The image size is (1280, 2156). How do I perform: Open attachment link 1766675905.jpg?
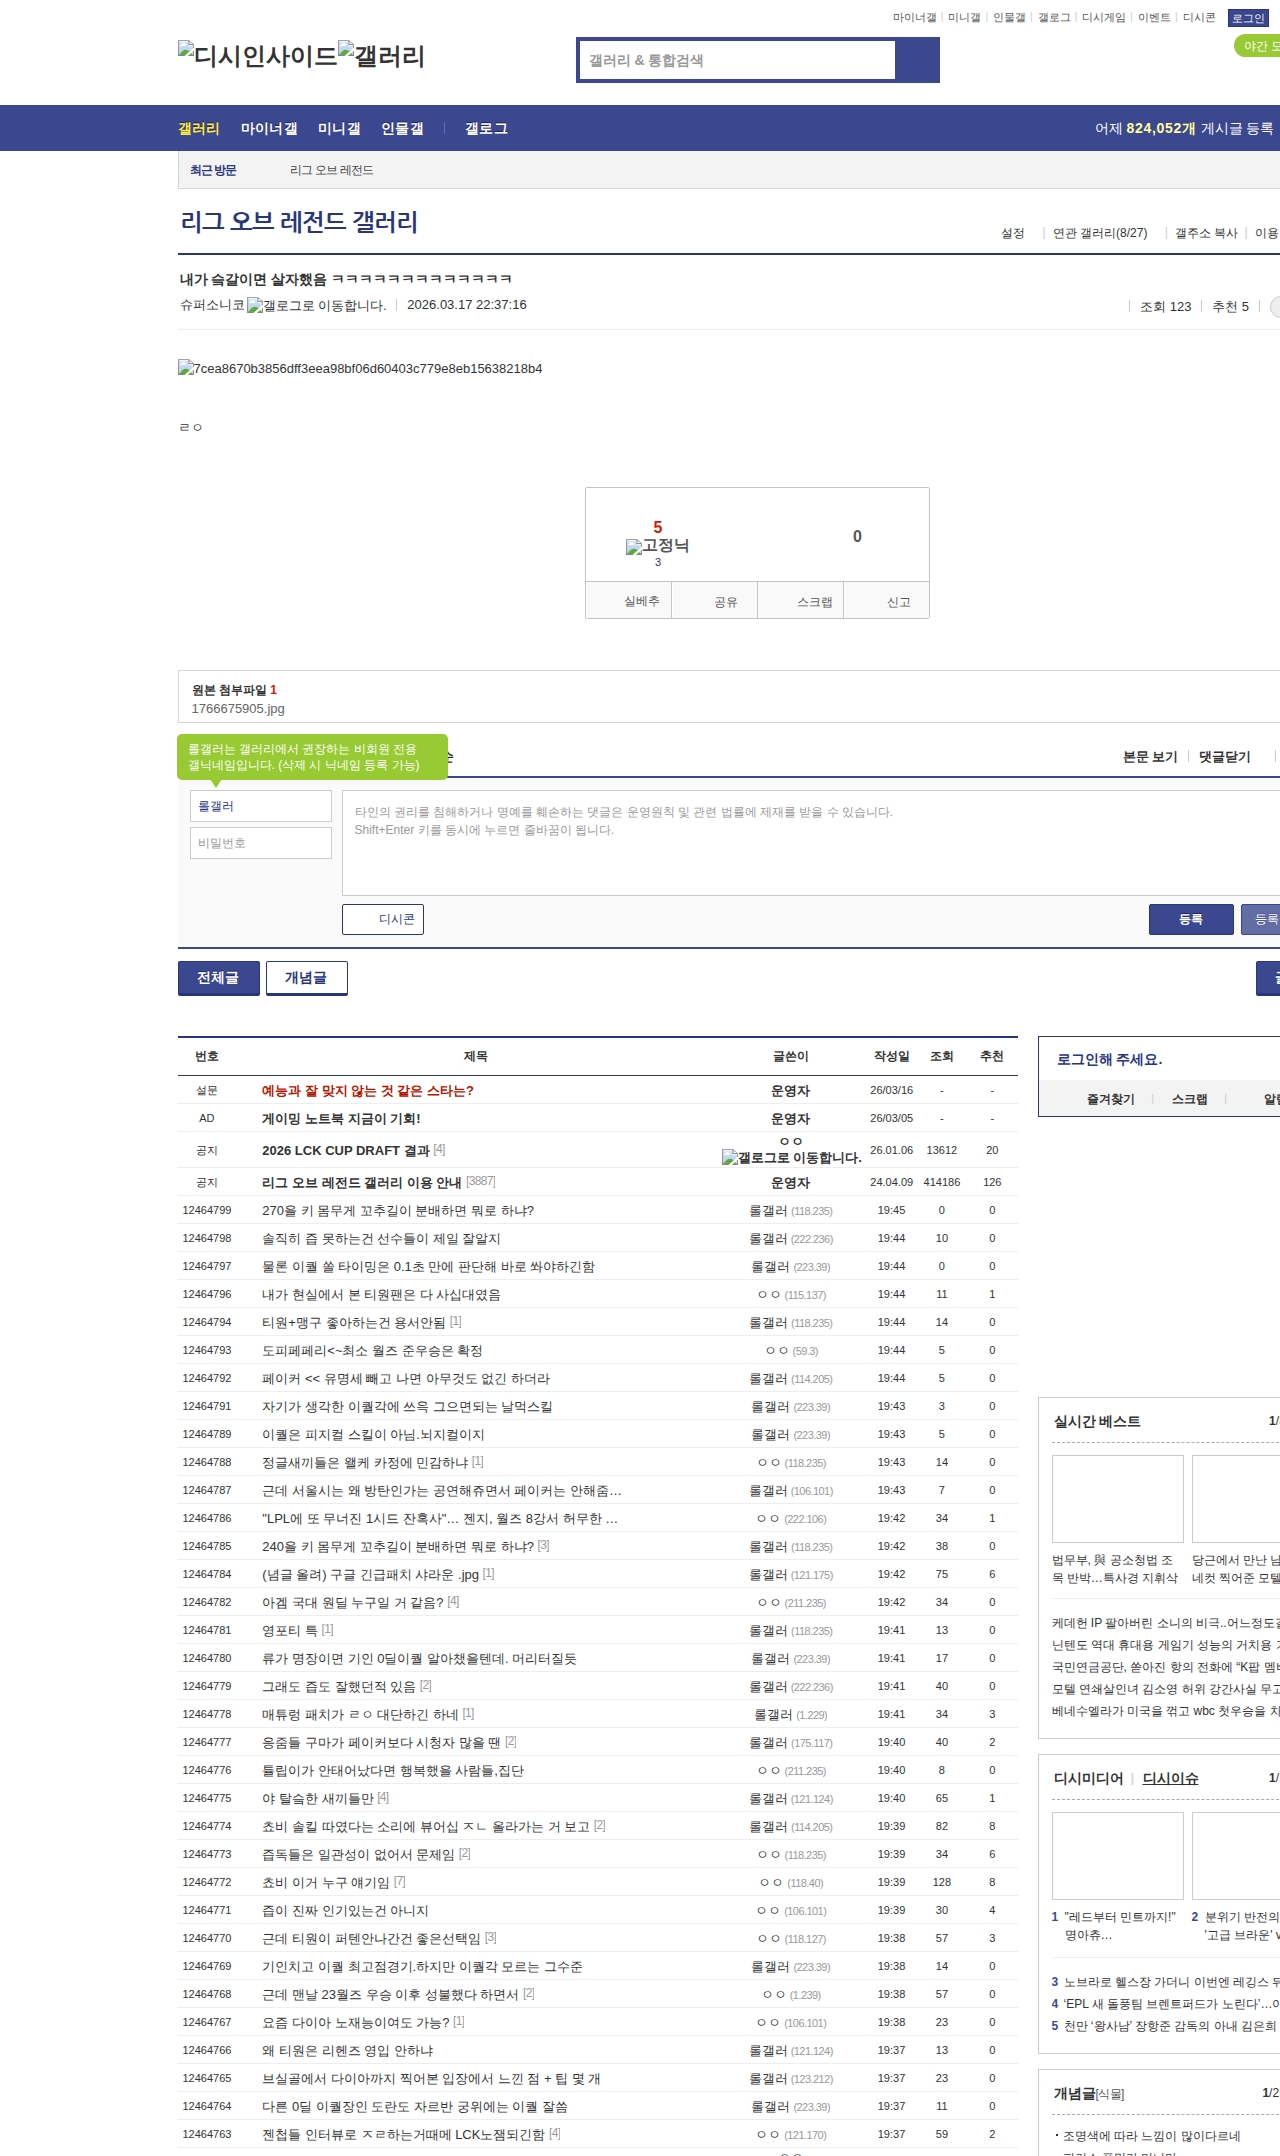pos(238,709)
